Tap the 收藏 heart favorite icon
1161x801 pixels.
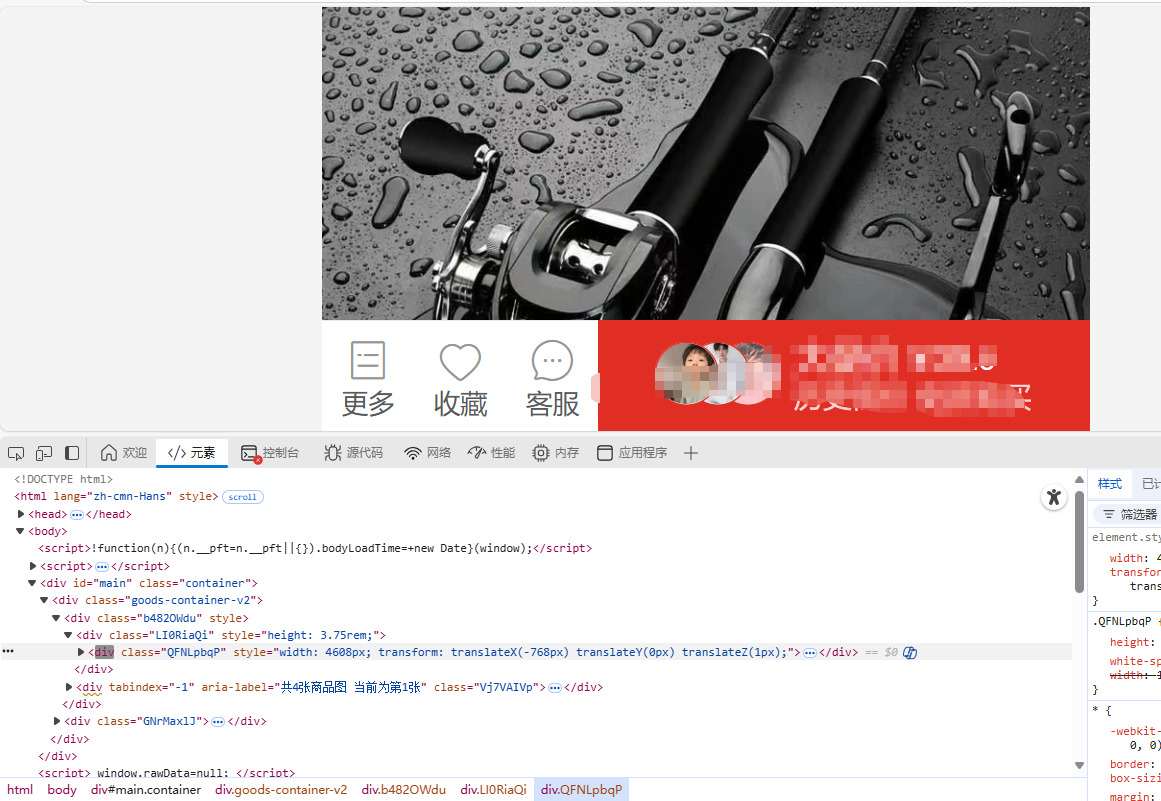(461, 379)
